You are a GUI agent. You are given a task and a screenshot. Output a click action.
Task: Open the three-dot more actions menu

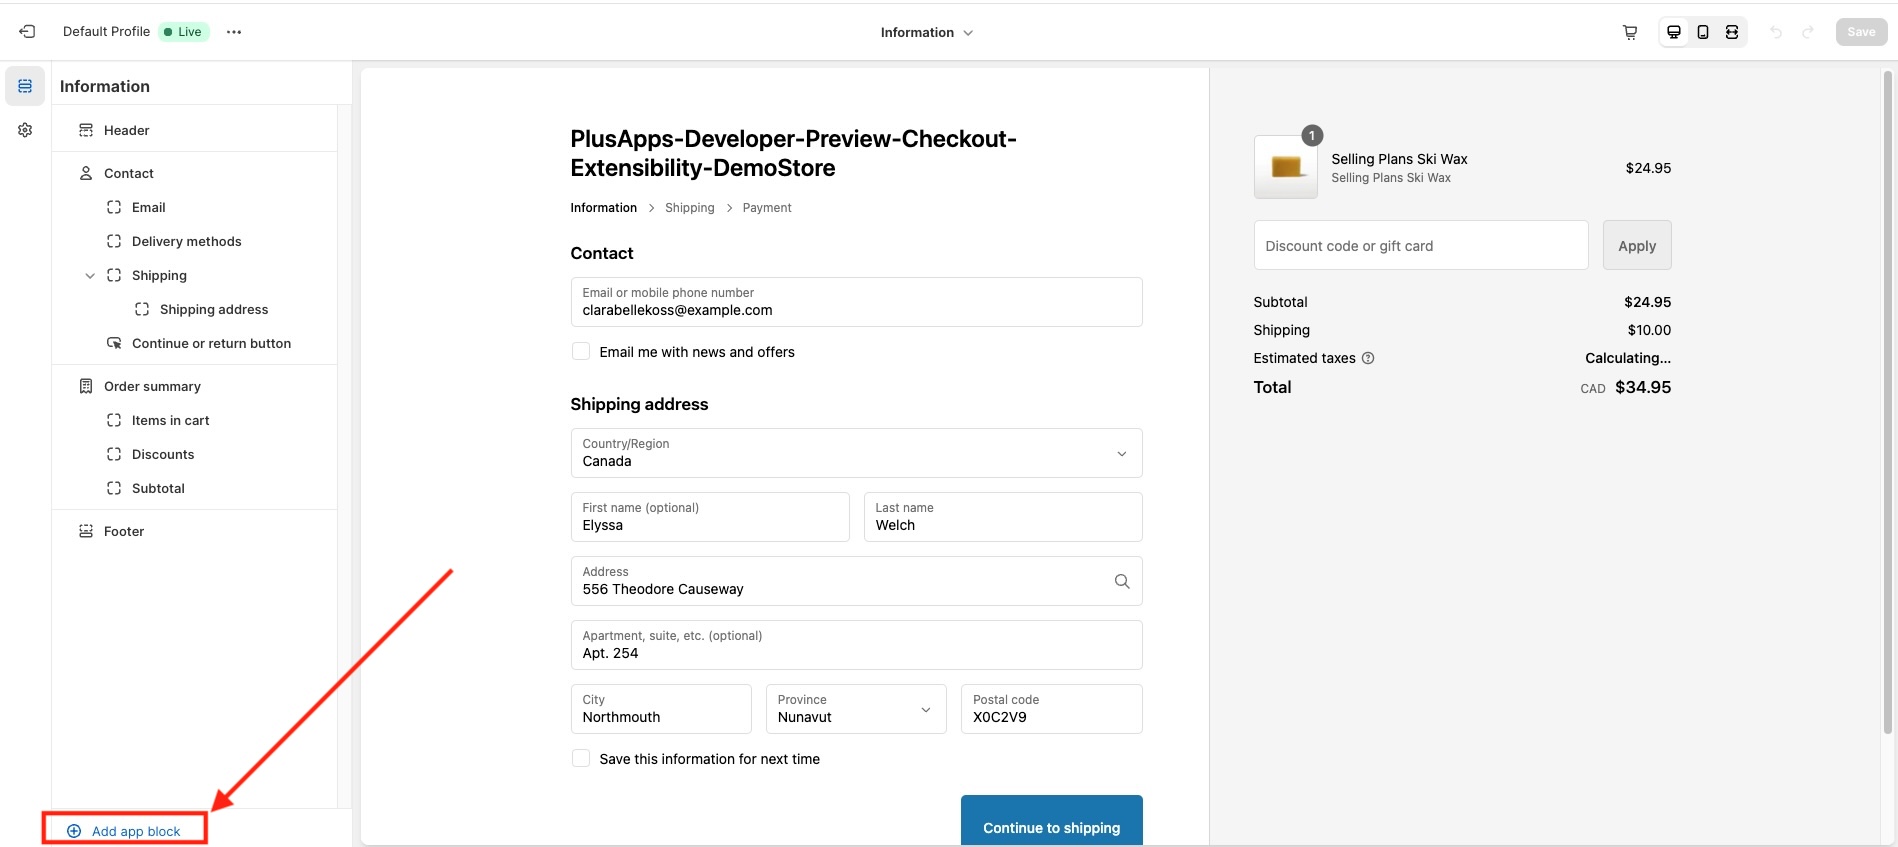click(x=234, y=32)
